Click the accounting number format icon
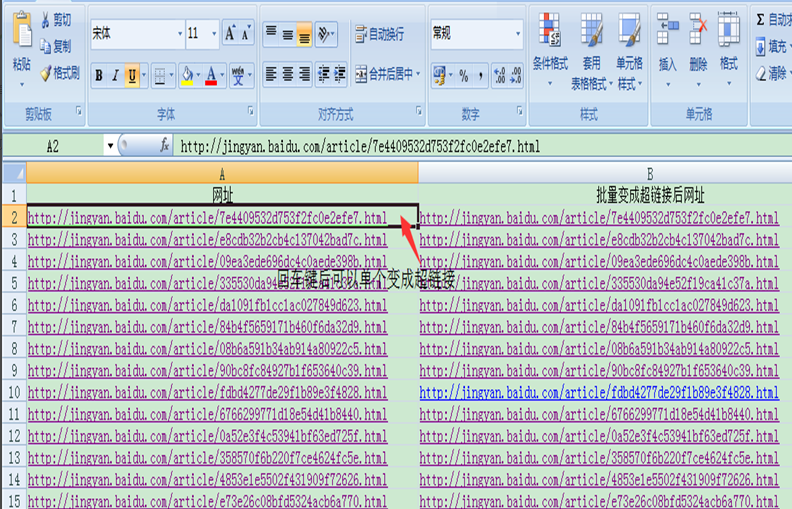 439,76
